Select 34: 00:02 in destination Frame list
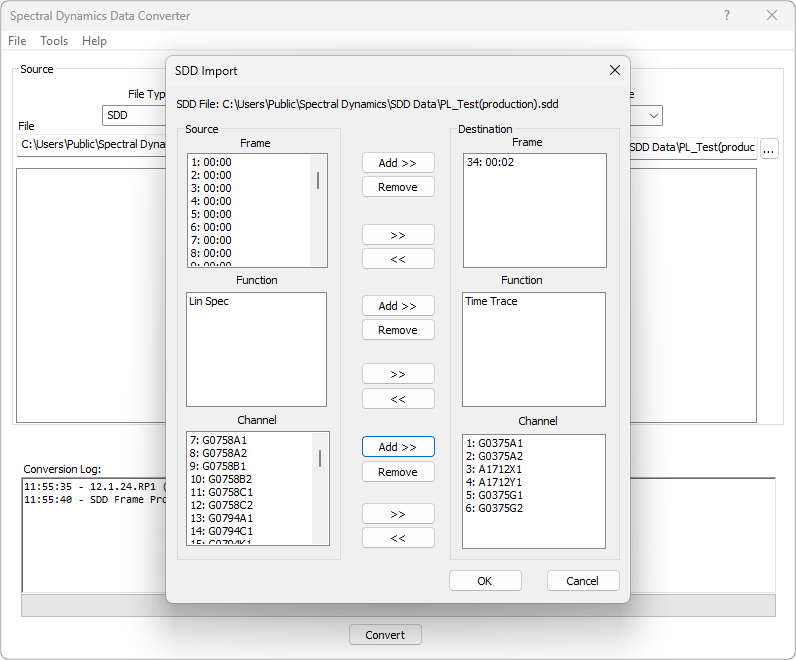Screen dimensions: 796x660 tap(488, 162)
